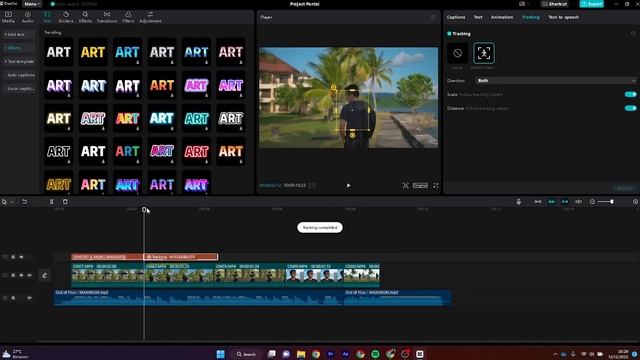The height and width of the screenshot is (360, 640).
Task: Click the timeline zoom slider handle
Action: point(611,202)
